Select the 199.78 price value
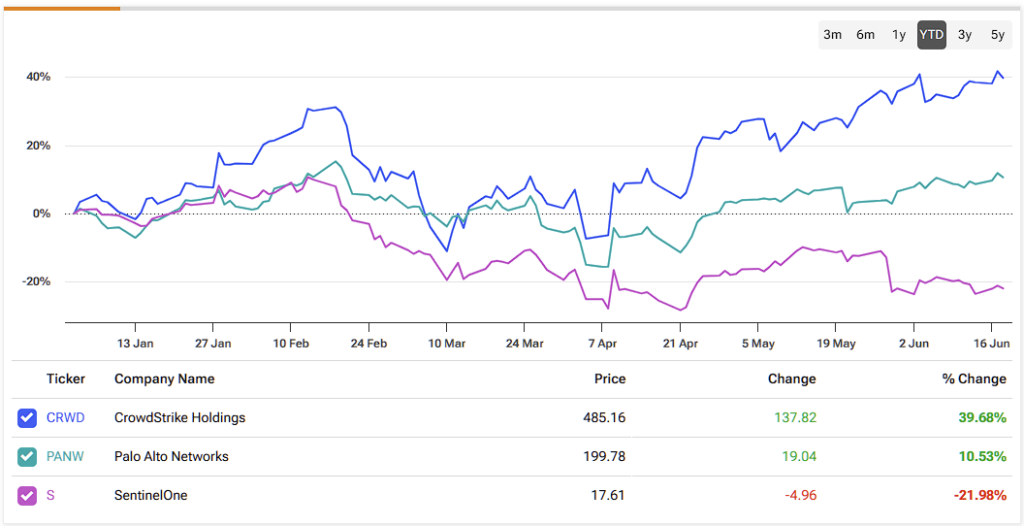 pos(605,457)
